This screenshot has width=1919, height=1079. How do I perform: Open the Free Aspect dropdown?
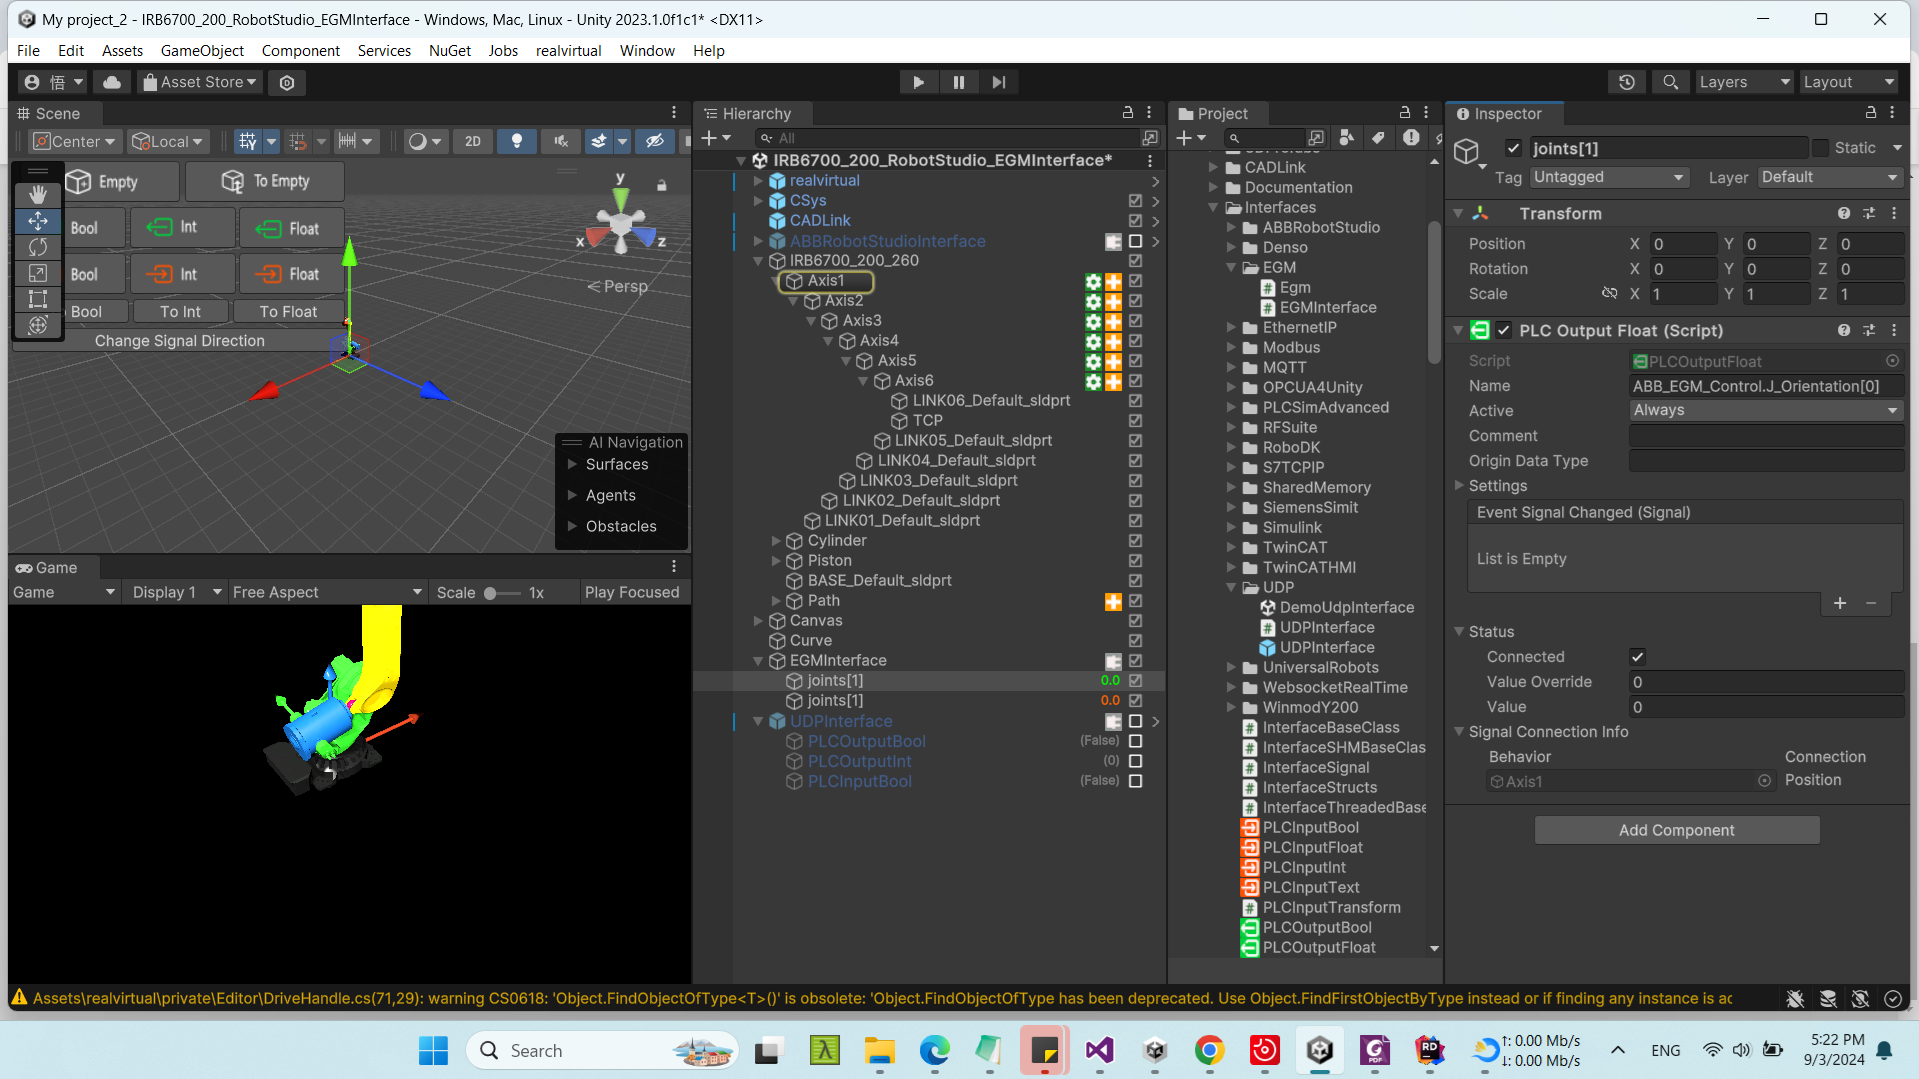click(327, 592)
